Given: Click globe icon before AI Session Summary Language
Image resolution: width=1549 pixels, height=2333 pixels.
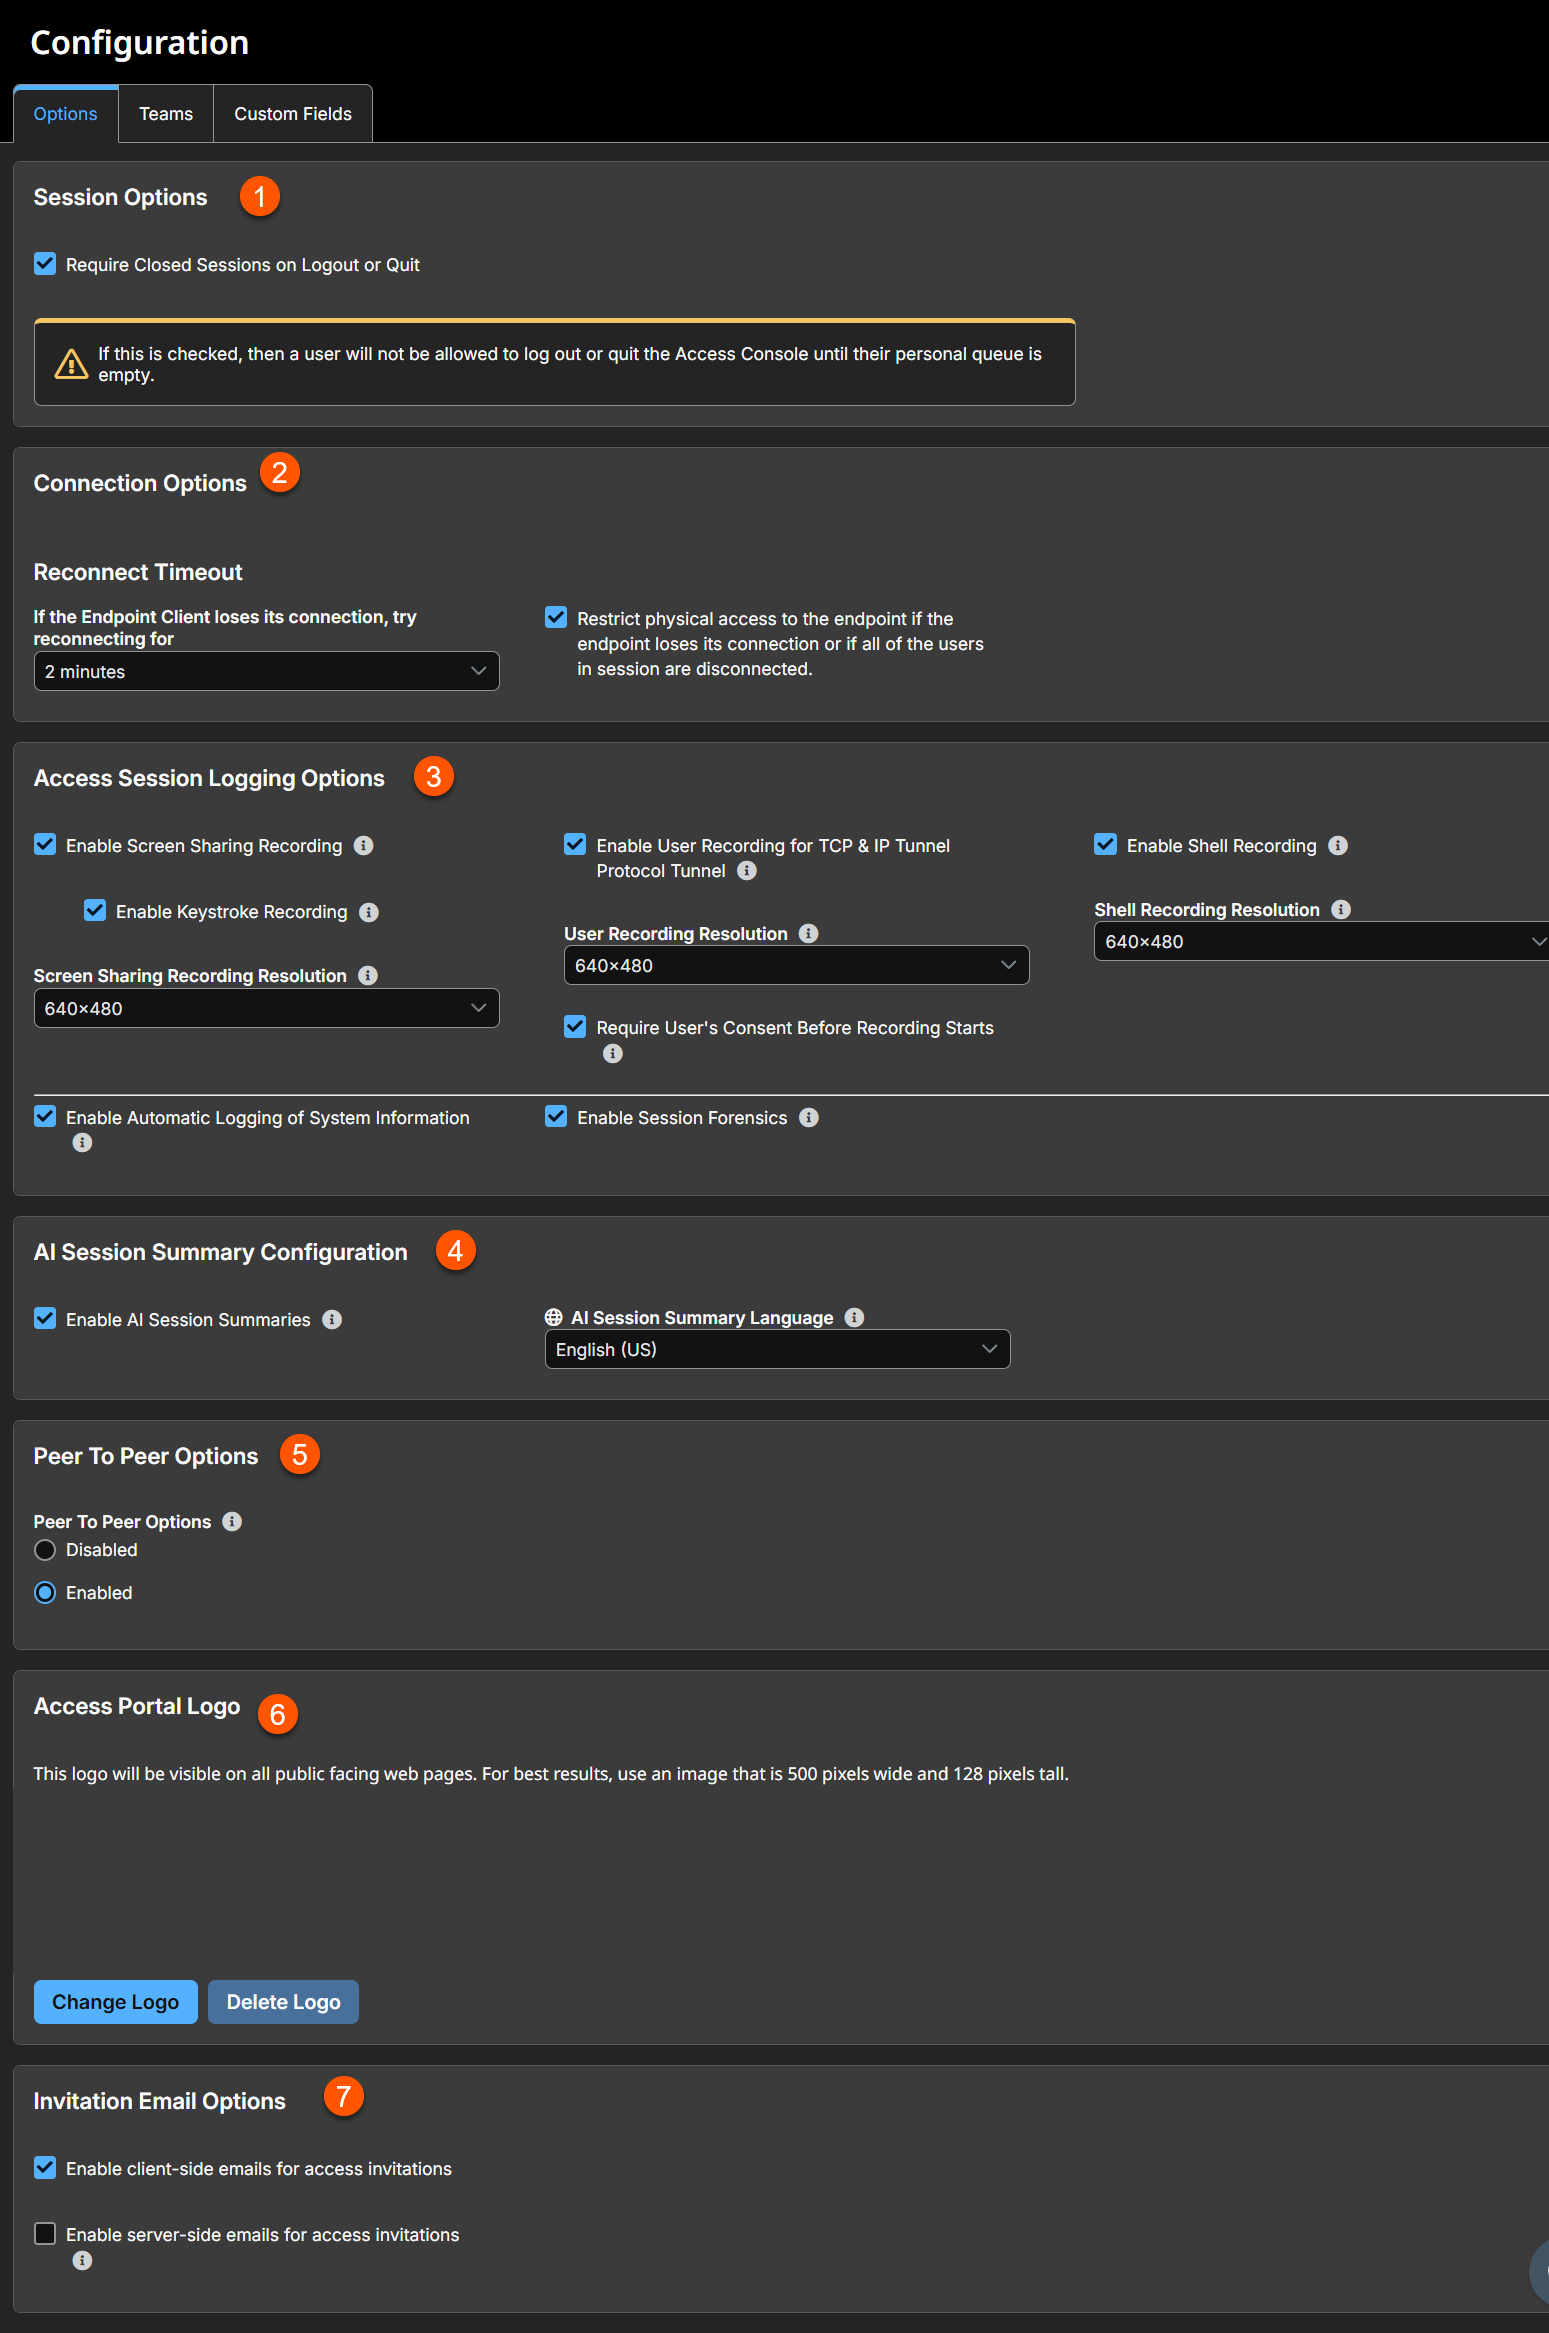Looking at the screenshot, I should [553, 1317].
